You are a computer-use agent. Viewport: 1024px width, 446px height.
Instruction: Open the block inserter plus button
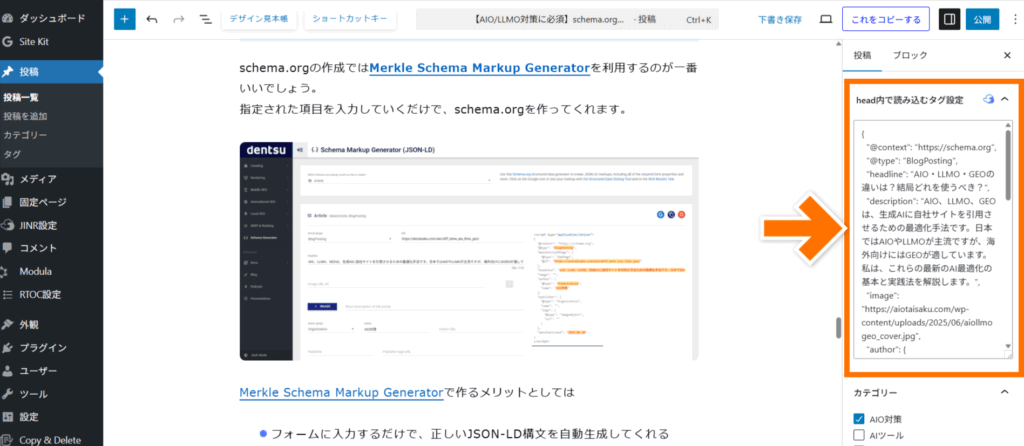click(x=124, y=19)
